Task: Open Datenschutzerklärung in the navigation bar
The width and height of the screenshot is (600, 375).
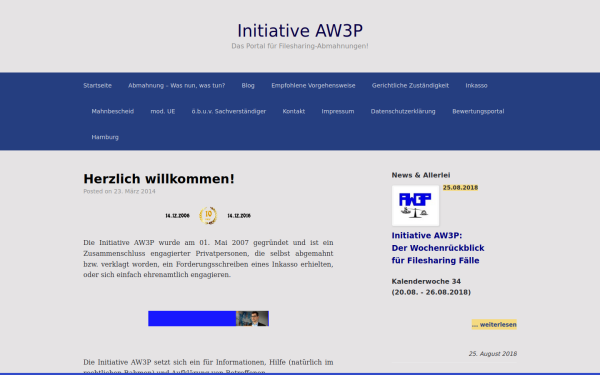Action: [x=403, y=111]
